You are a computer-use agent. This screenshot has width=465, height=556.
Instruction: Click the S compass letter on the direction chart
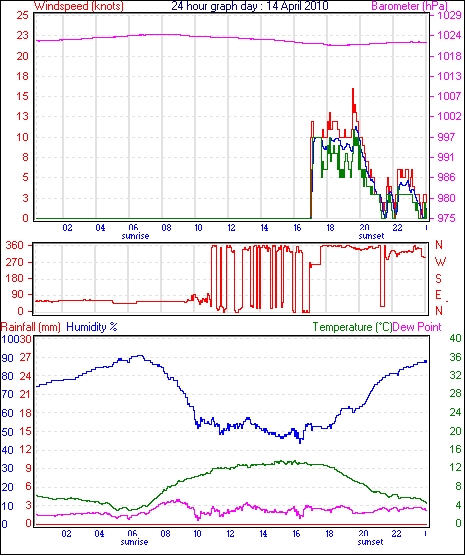(x=439, y=279)
